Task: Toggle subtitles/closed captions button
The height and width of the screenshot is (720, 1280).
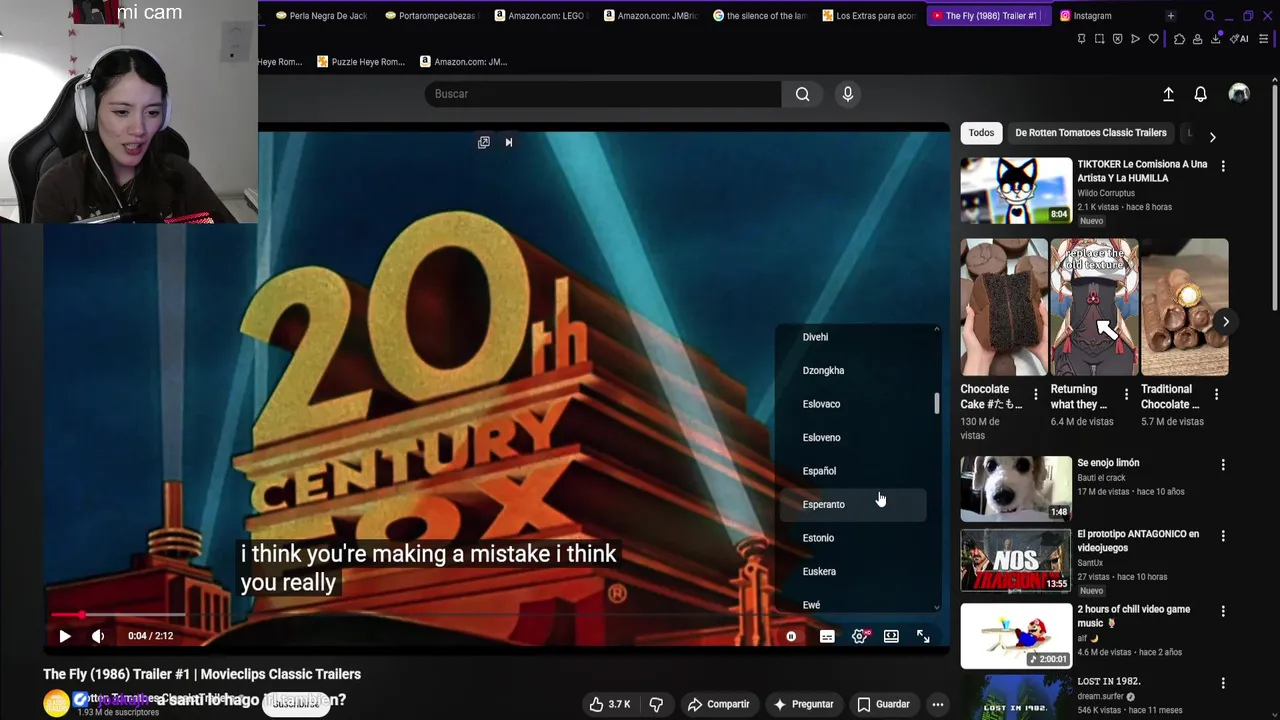Action: click(x=827, y=636)
